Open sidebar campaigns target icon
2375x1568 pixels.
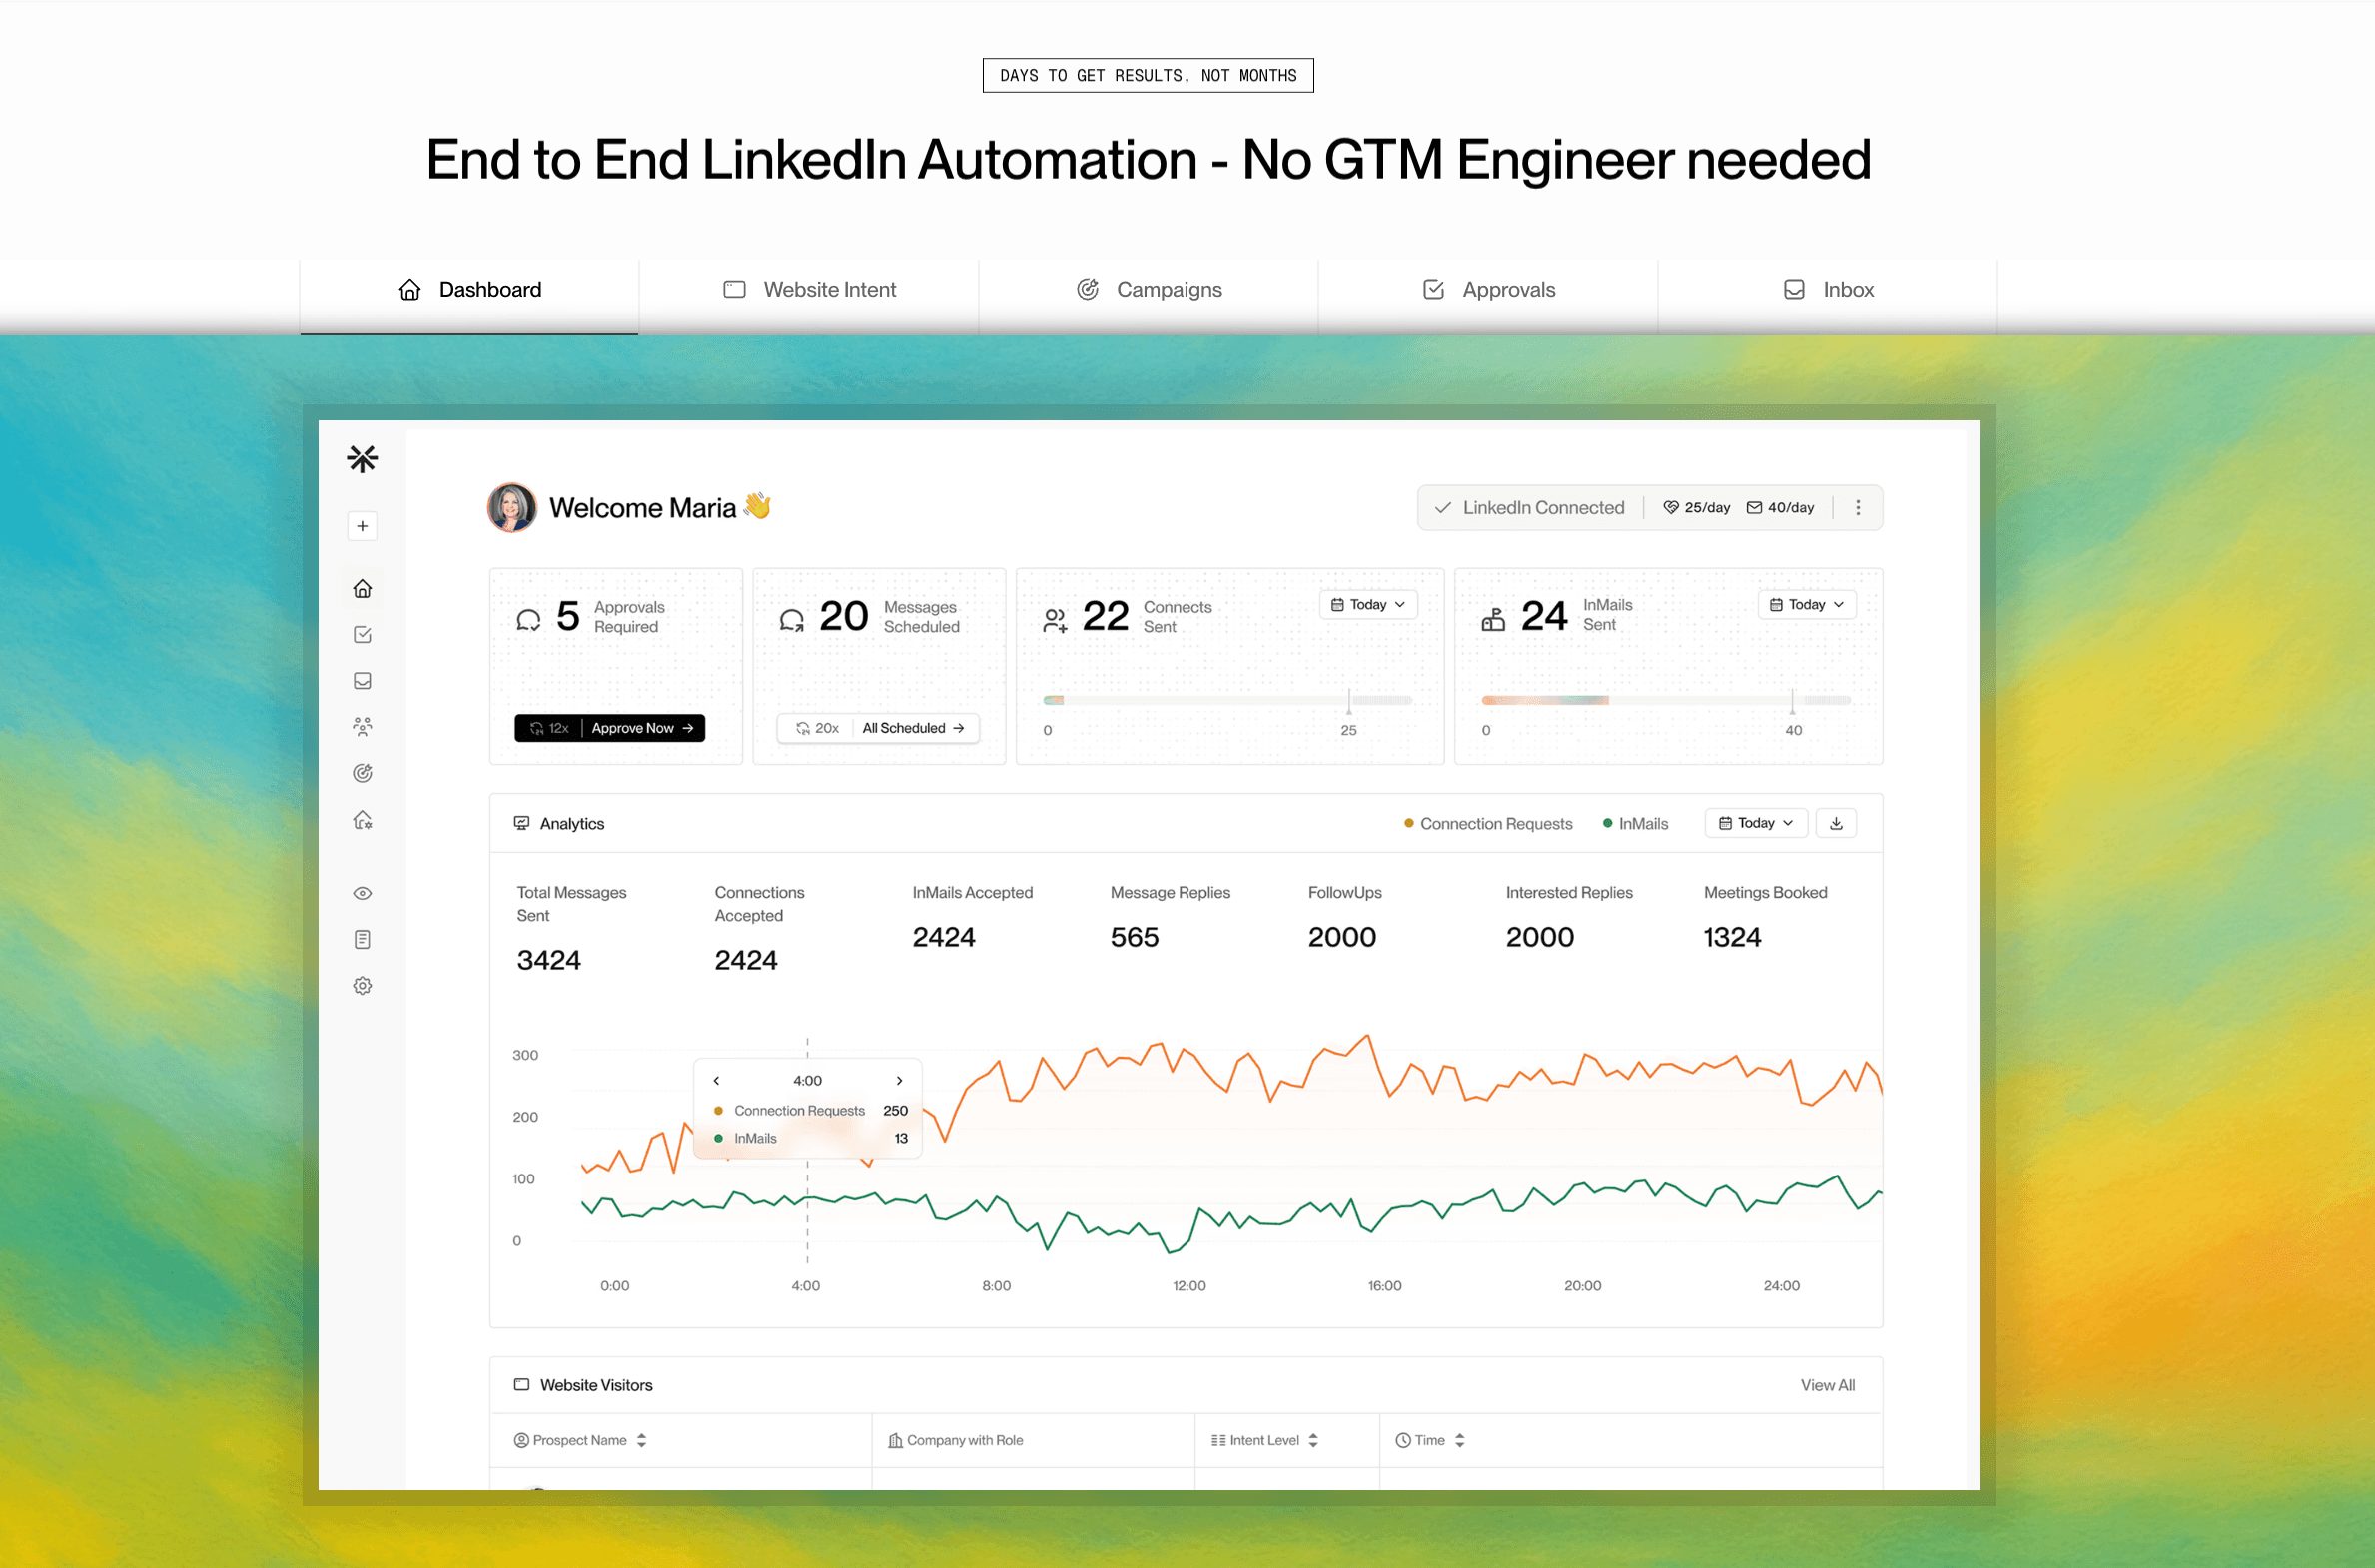(x=362, y=773)
